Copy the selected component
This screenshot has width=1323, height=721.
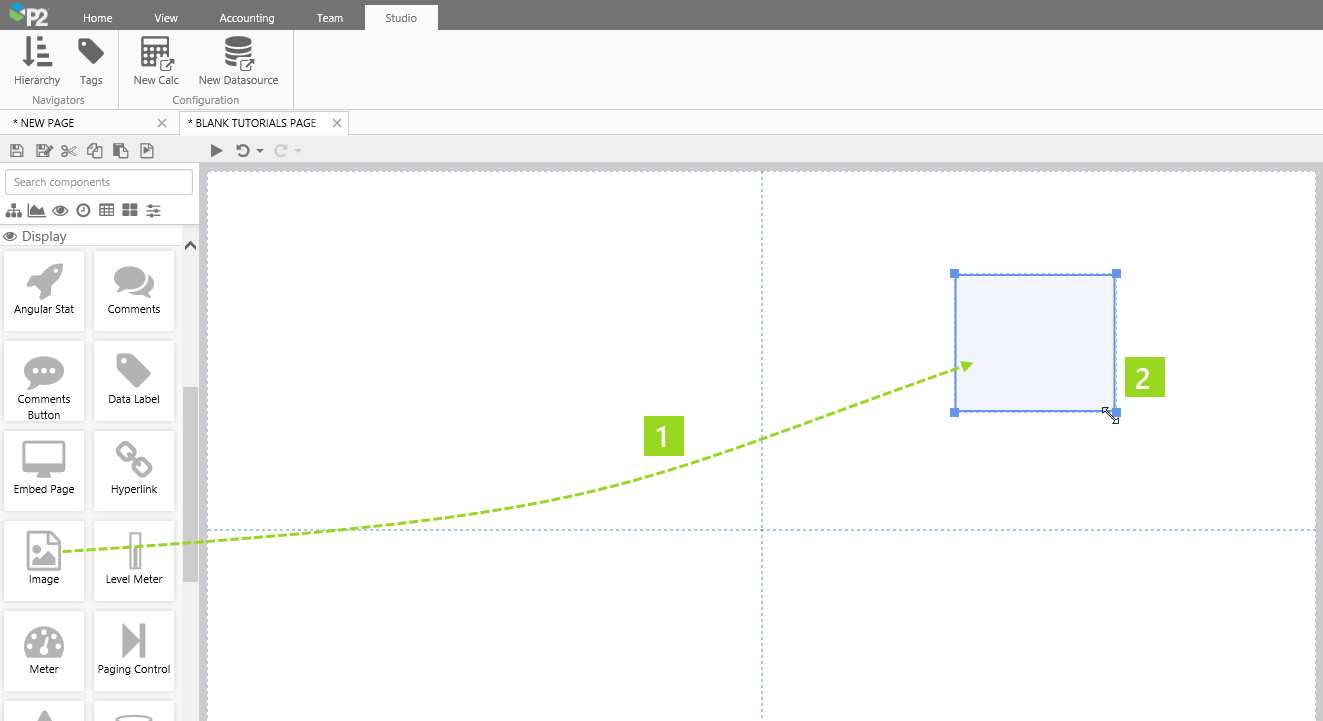[x=95, y=151]
